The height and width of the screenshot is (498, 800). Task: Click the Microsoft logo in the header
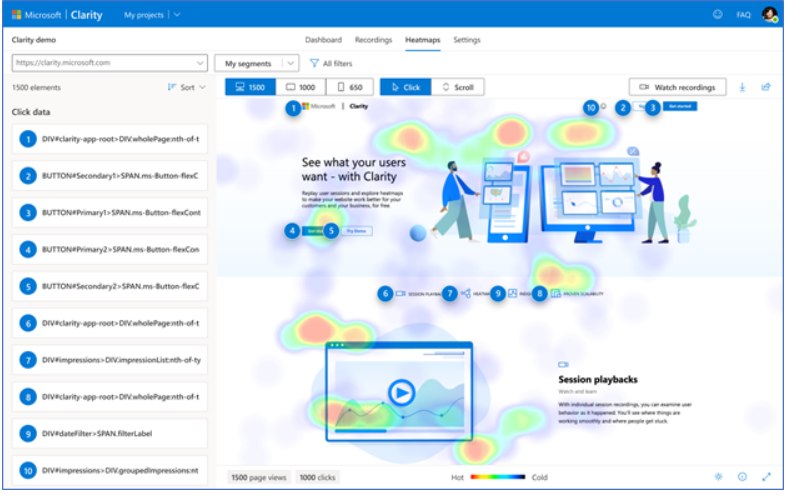pos(16,15)
